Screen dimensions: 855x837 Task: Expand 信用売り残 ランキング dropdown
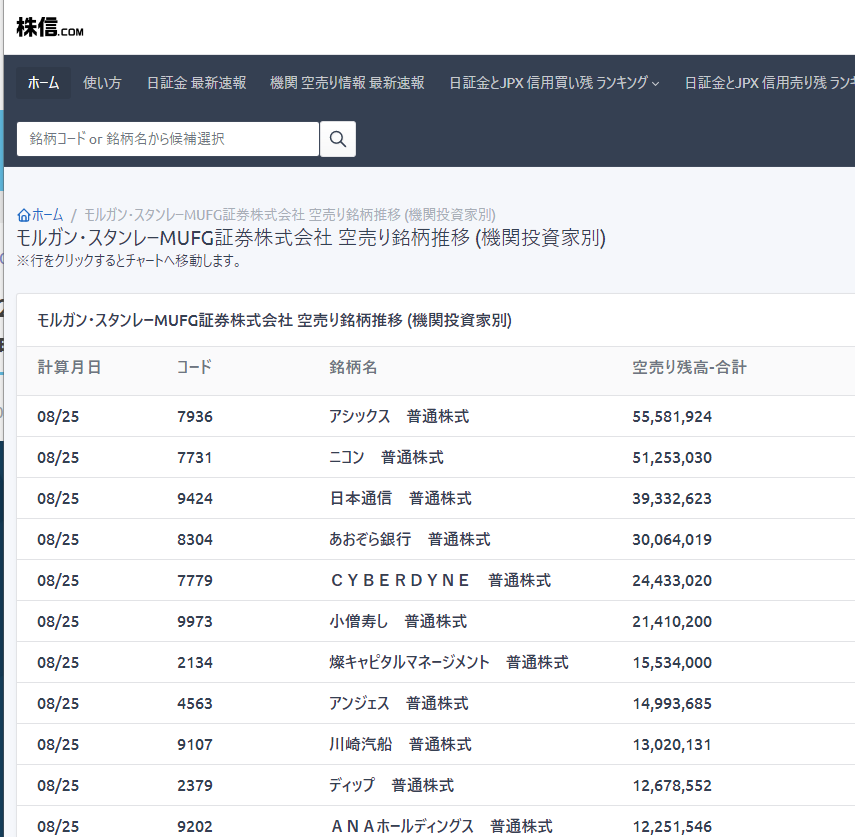coord(770,83)
